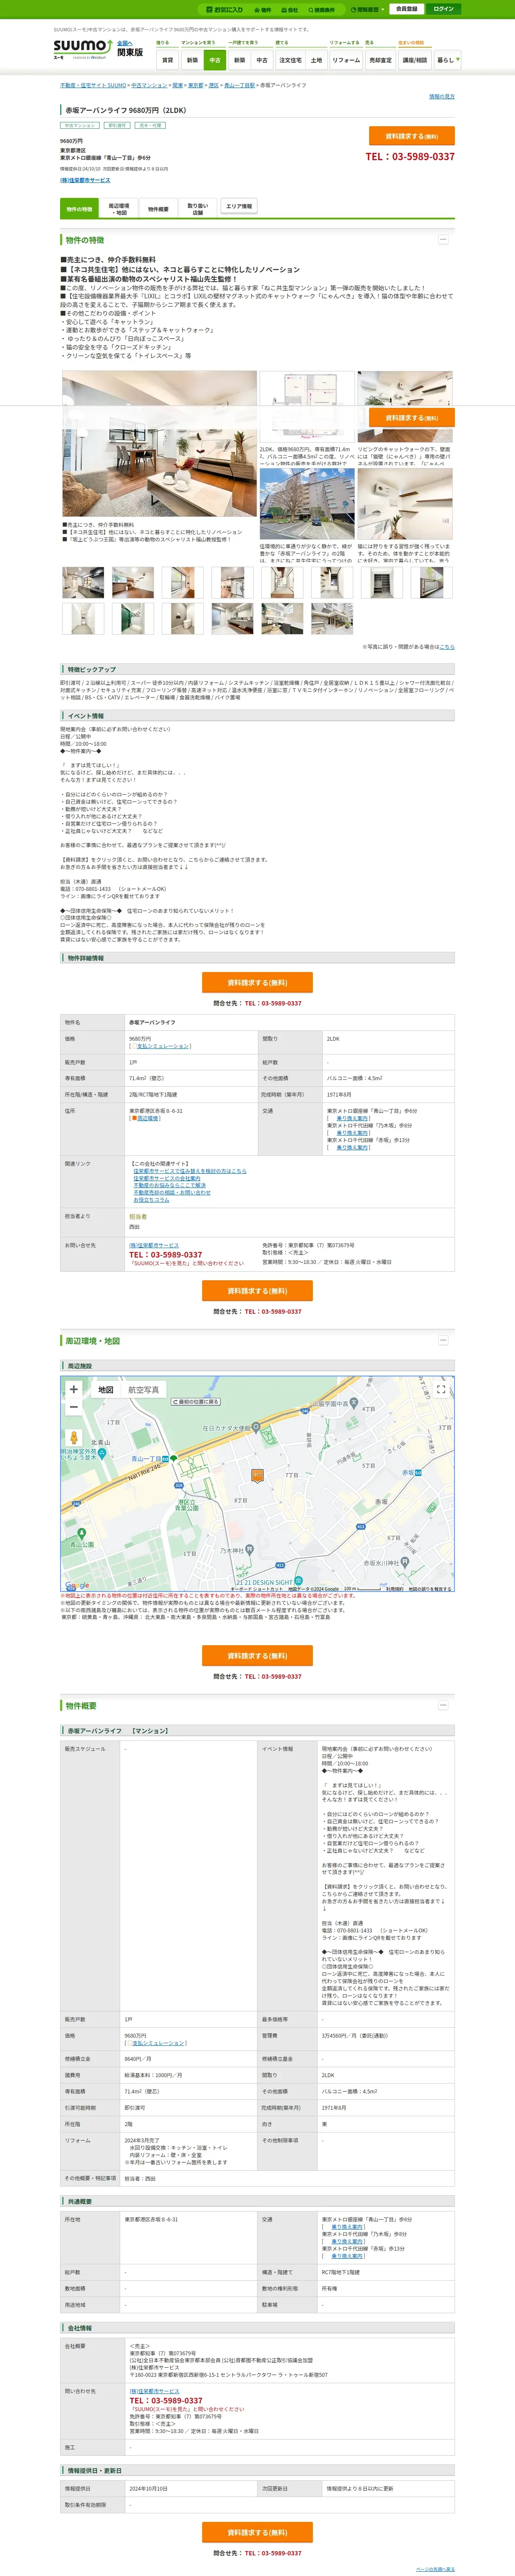This screenshot has width=515, height=2576.
Task: Click the 会社 icon in top bar
Action: tap(290, 9)
